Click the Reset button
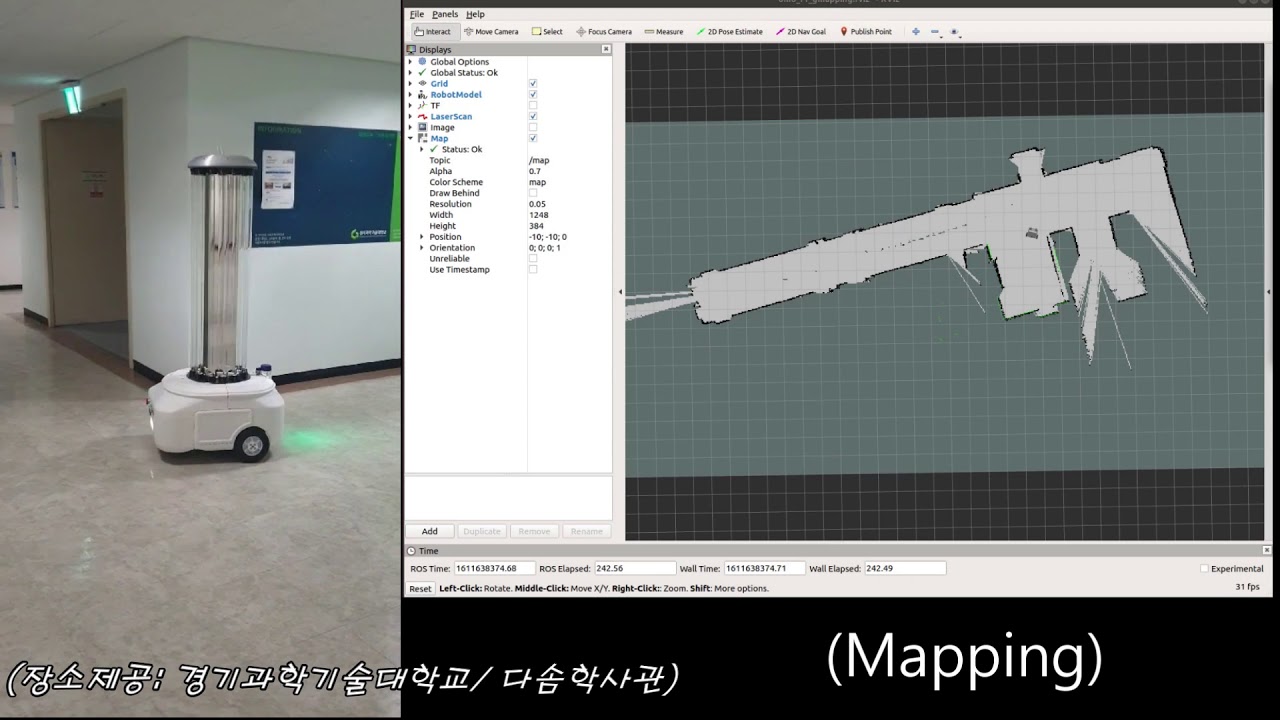This screenshot has width=1280, height=720. (x=420, y=589)
